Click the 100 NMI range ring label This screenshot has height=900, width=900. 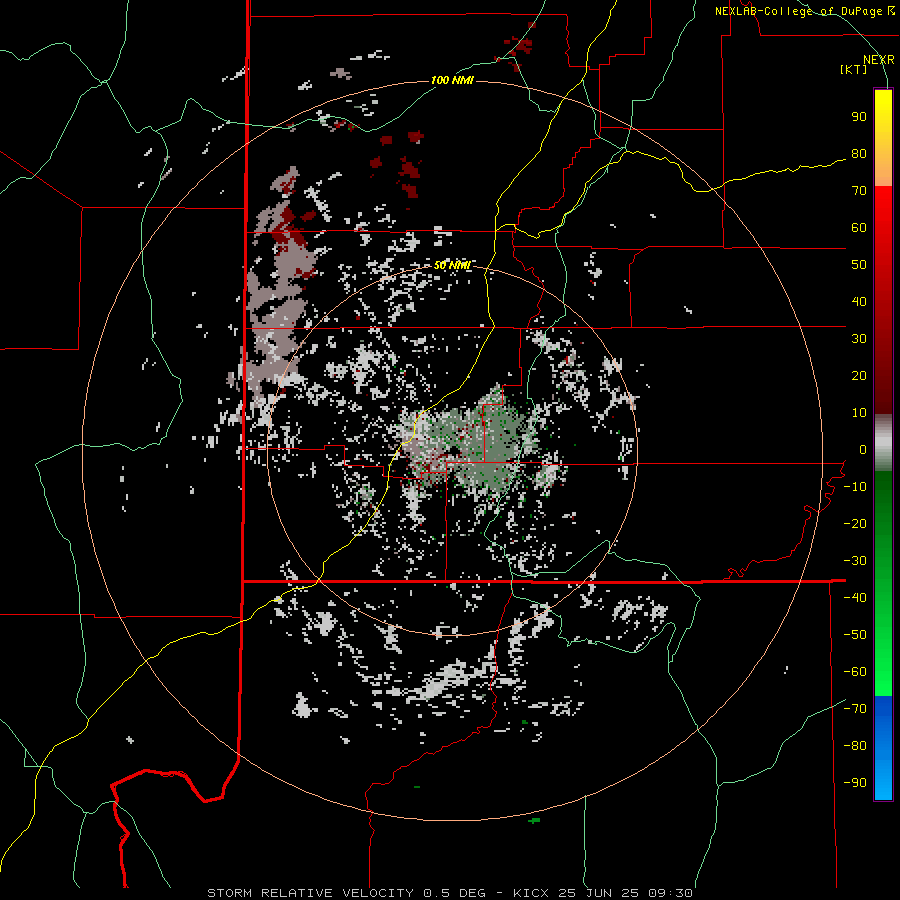click(x=452, y=80)
